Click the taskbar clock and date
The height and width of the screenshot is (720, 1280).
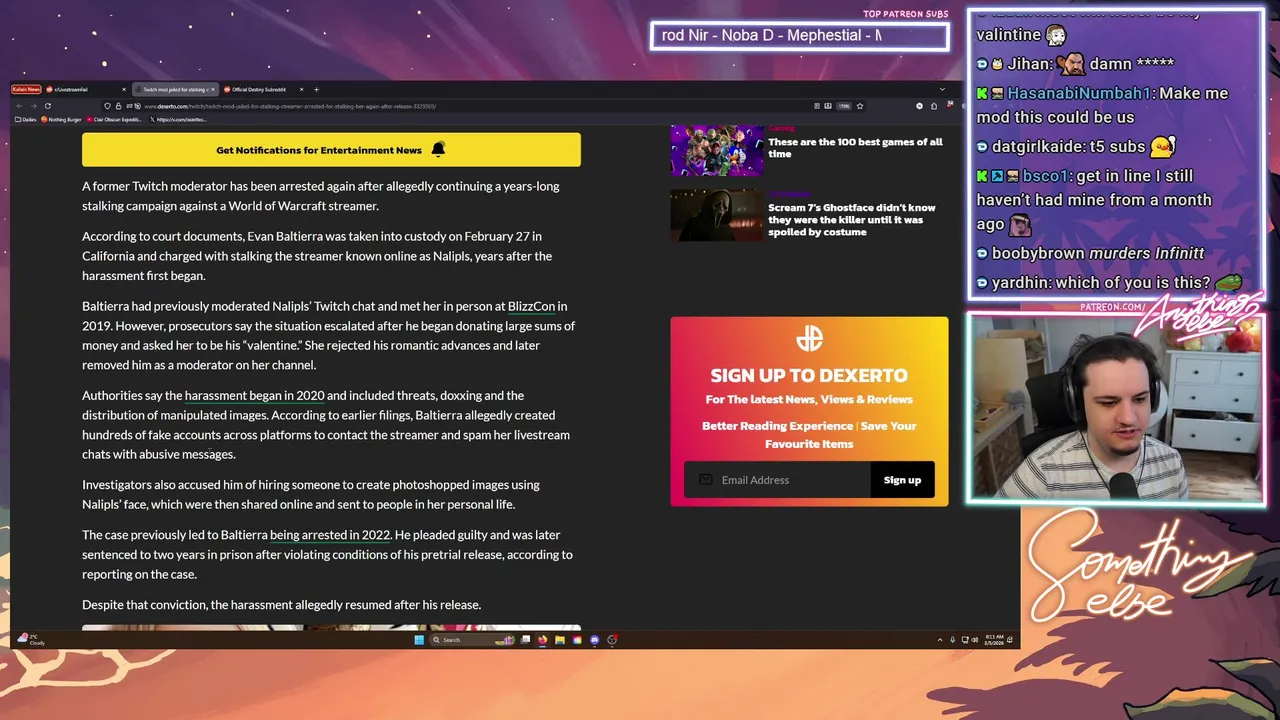pos(994,639)
